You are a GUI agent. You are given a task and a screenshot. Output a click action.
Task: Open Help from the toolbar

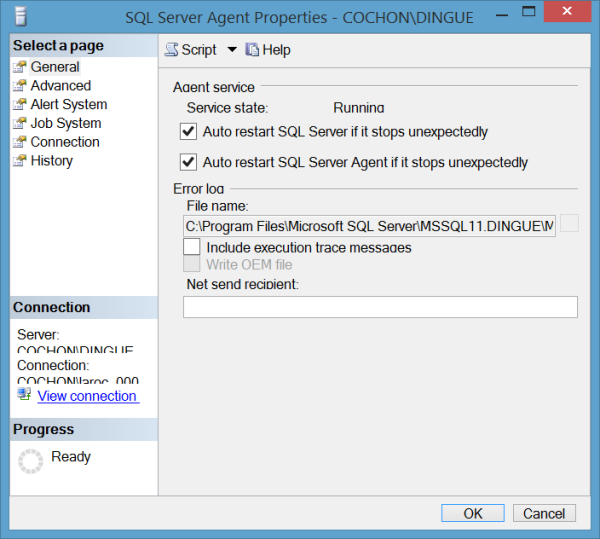[268, 50]
